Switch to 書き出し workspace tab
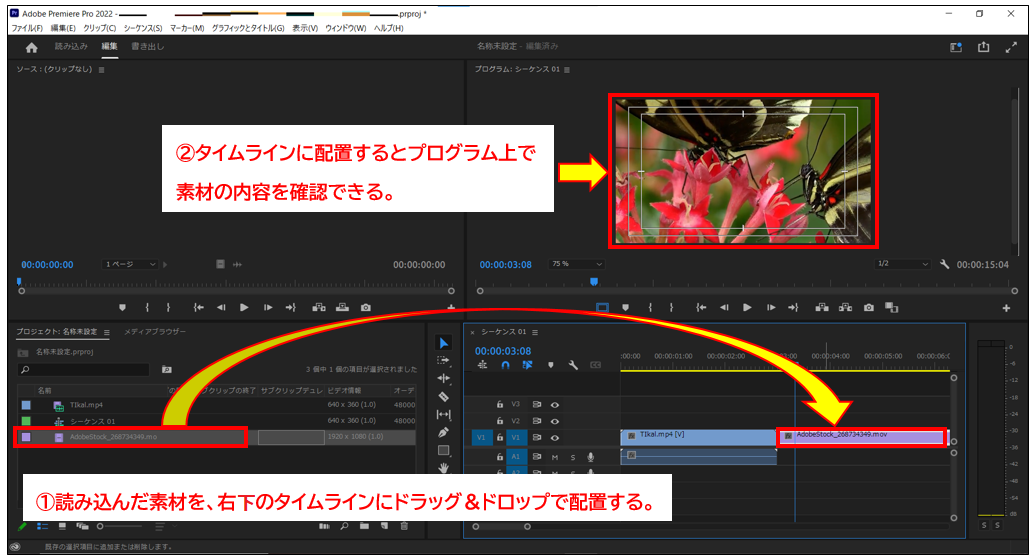Image resolution: width=1033 pixels, height=559 pixels. tap(148, 47)
